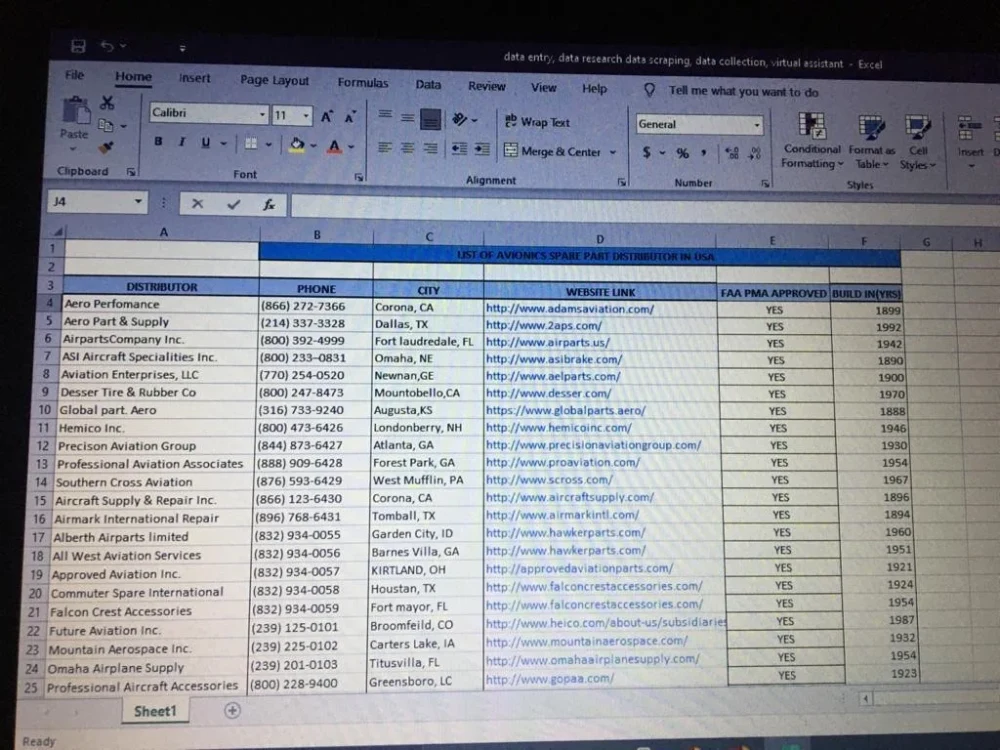Open https://www.globalparts.aero/ link
The height and width of the screenshot is (750, 1000).
(565, 410)
